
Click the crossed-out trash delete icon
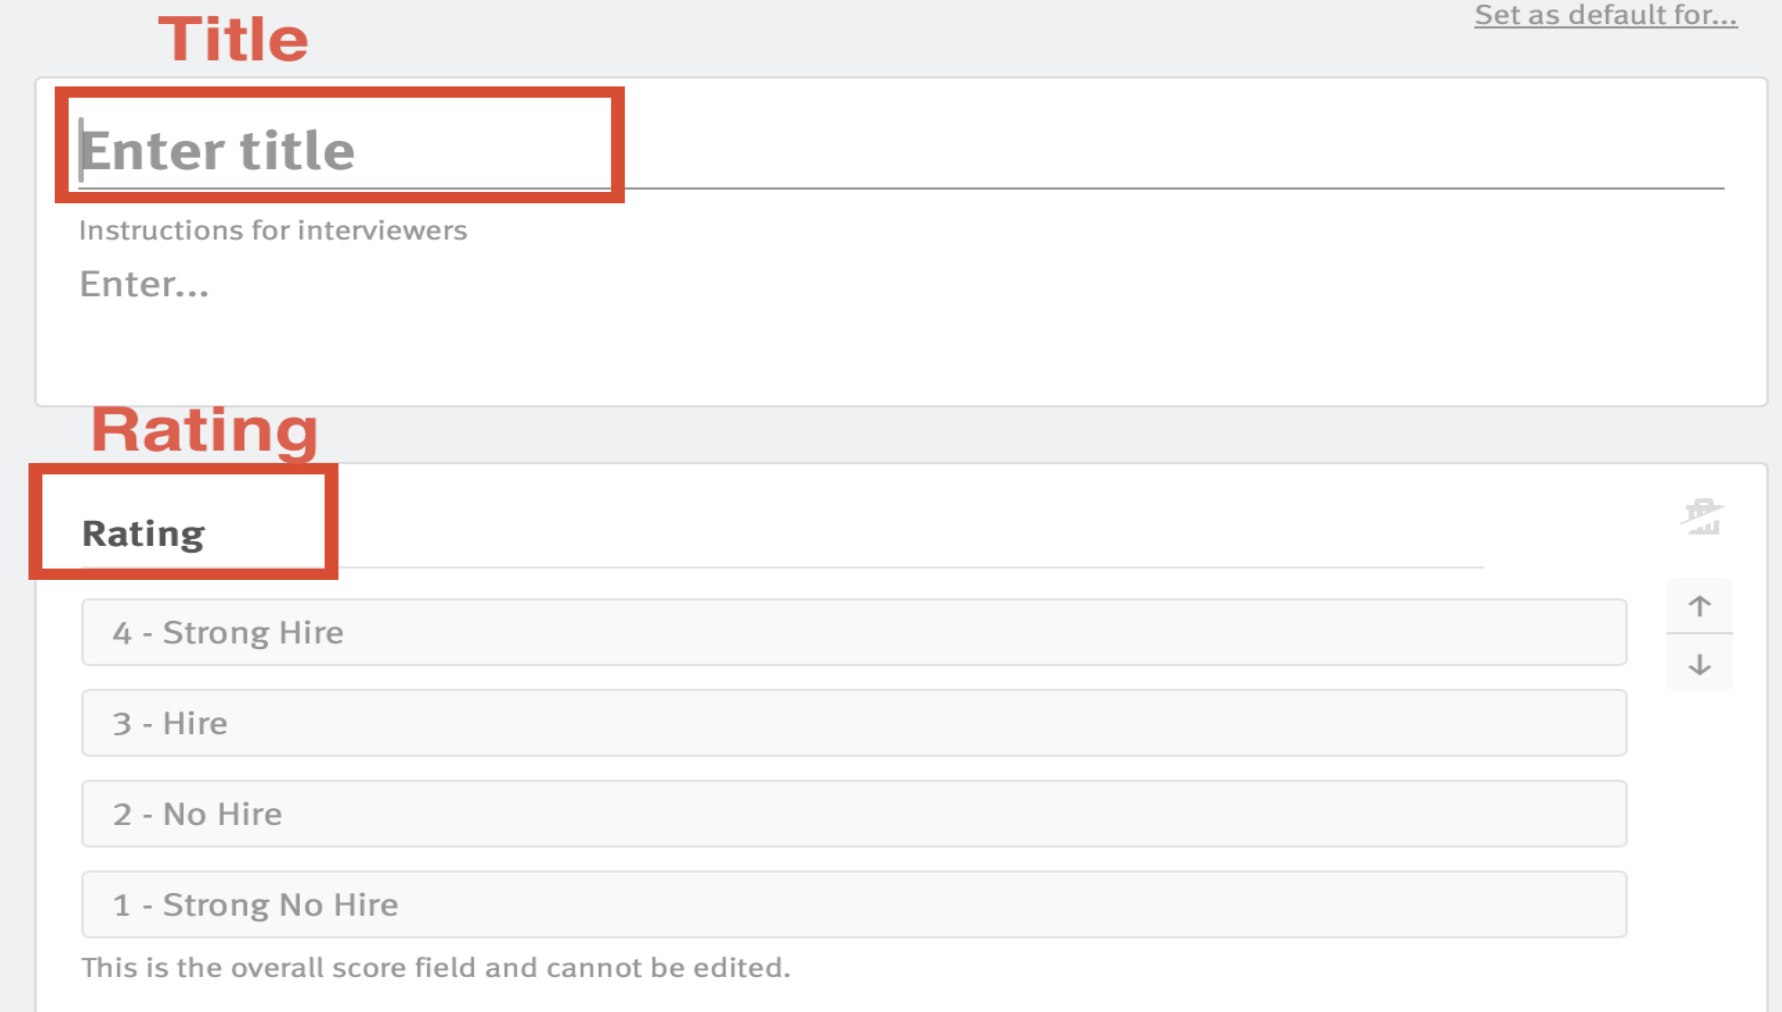coord(1701,517)
